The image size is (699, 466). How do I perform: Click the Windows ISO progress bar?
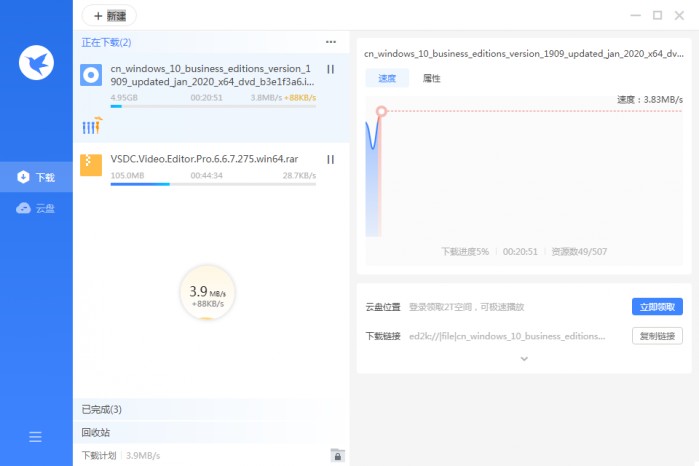[213, 106]
